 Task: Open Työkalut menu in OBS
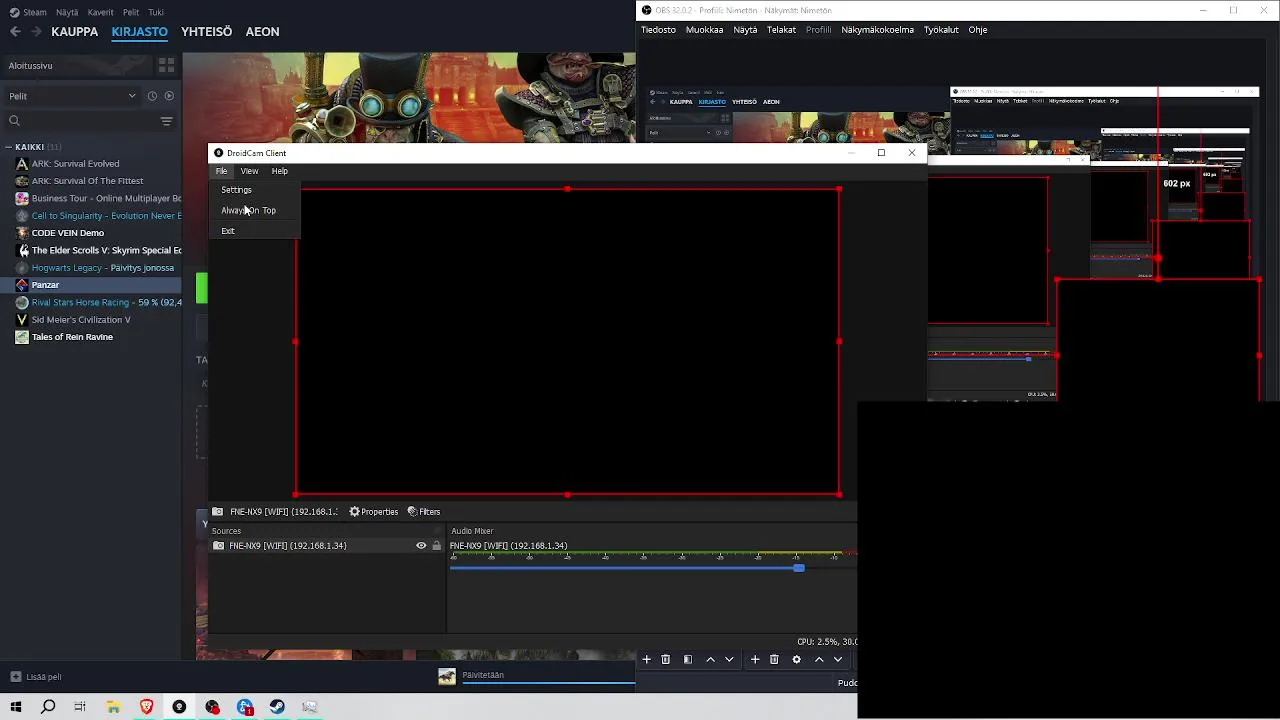pyautogui.click(x=941, y=30)
